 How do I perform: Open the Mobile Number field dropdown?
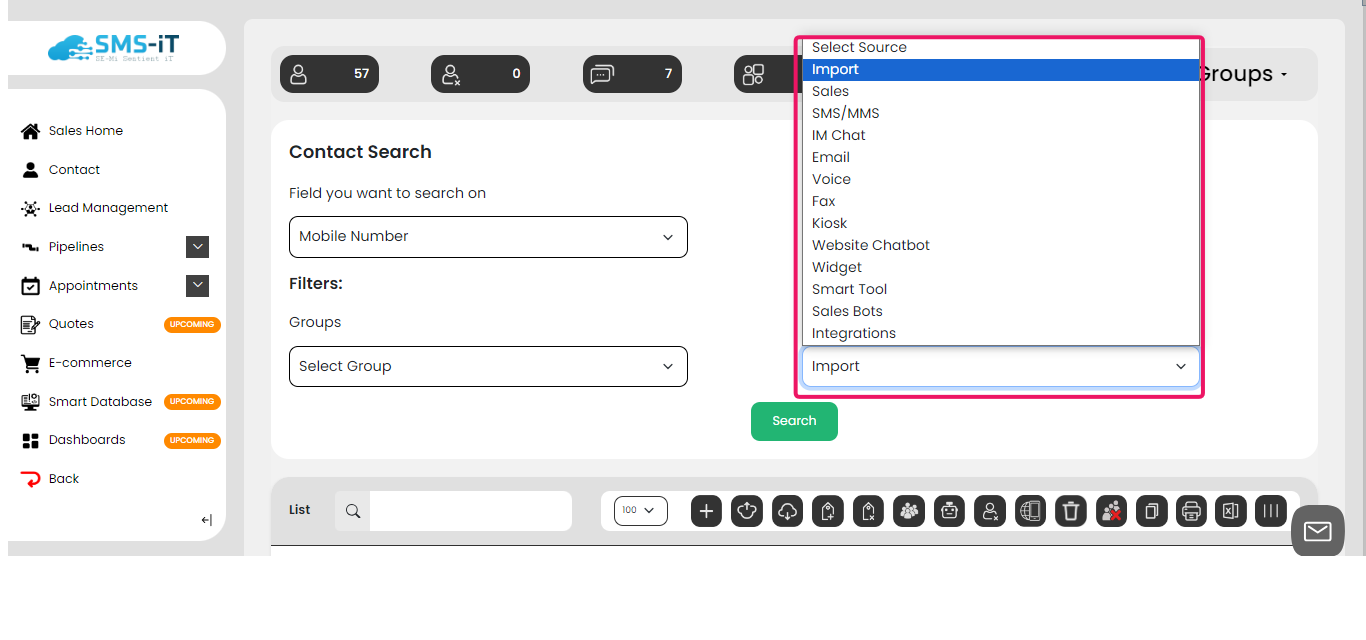(x=487, y=237)
